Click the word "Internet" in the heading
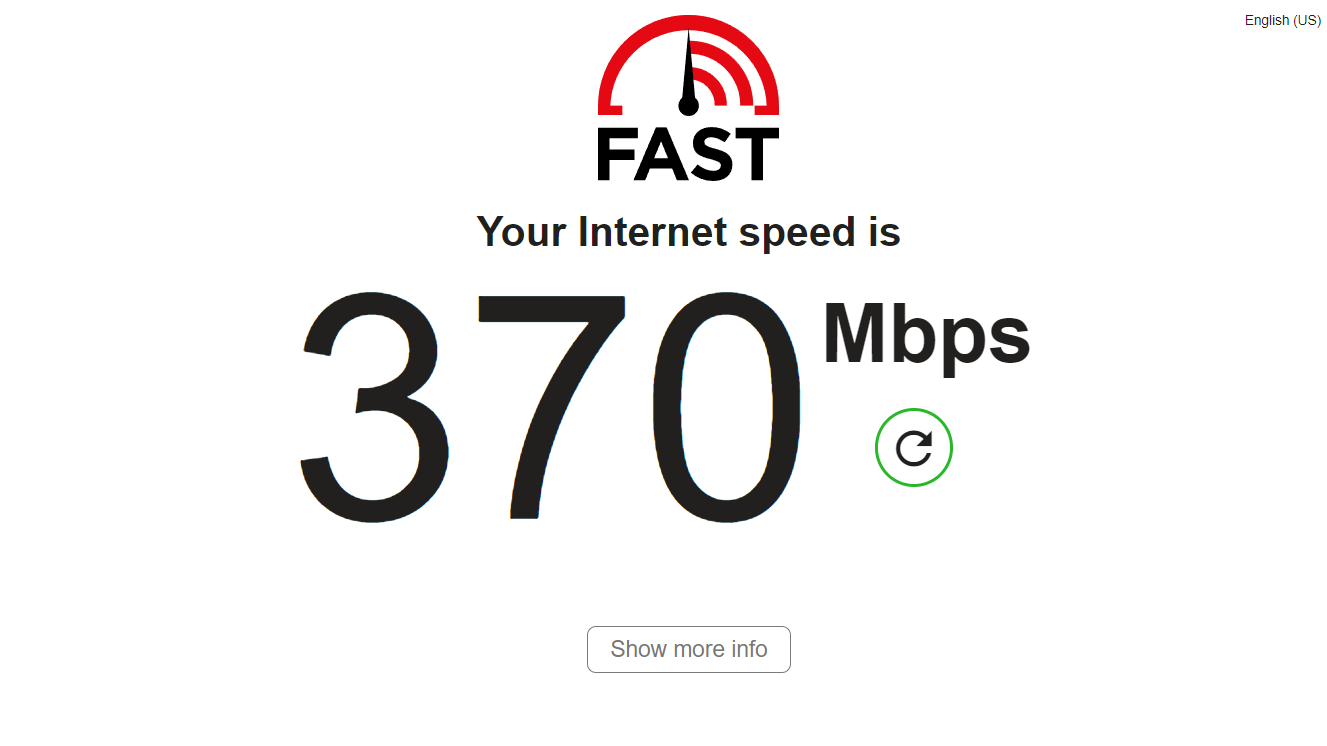The image size is (1327, 746). click(x=653, y=231)
